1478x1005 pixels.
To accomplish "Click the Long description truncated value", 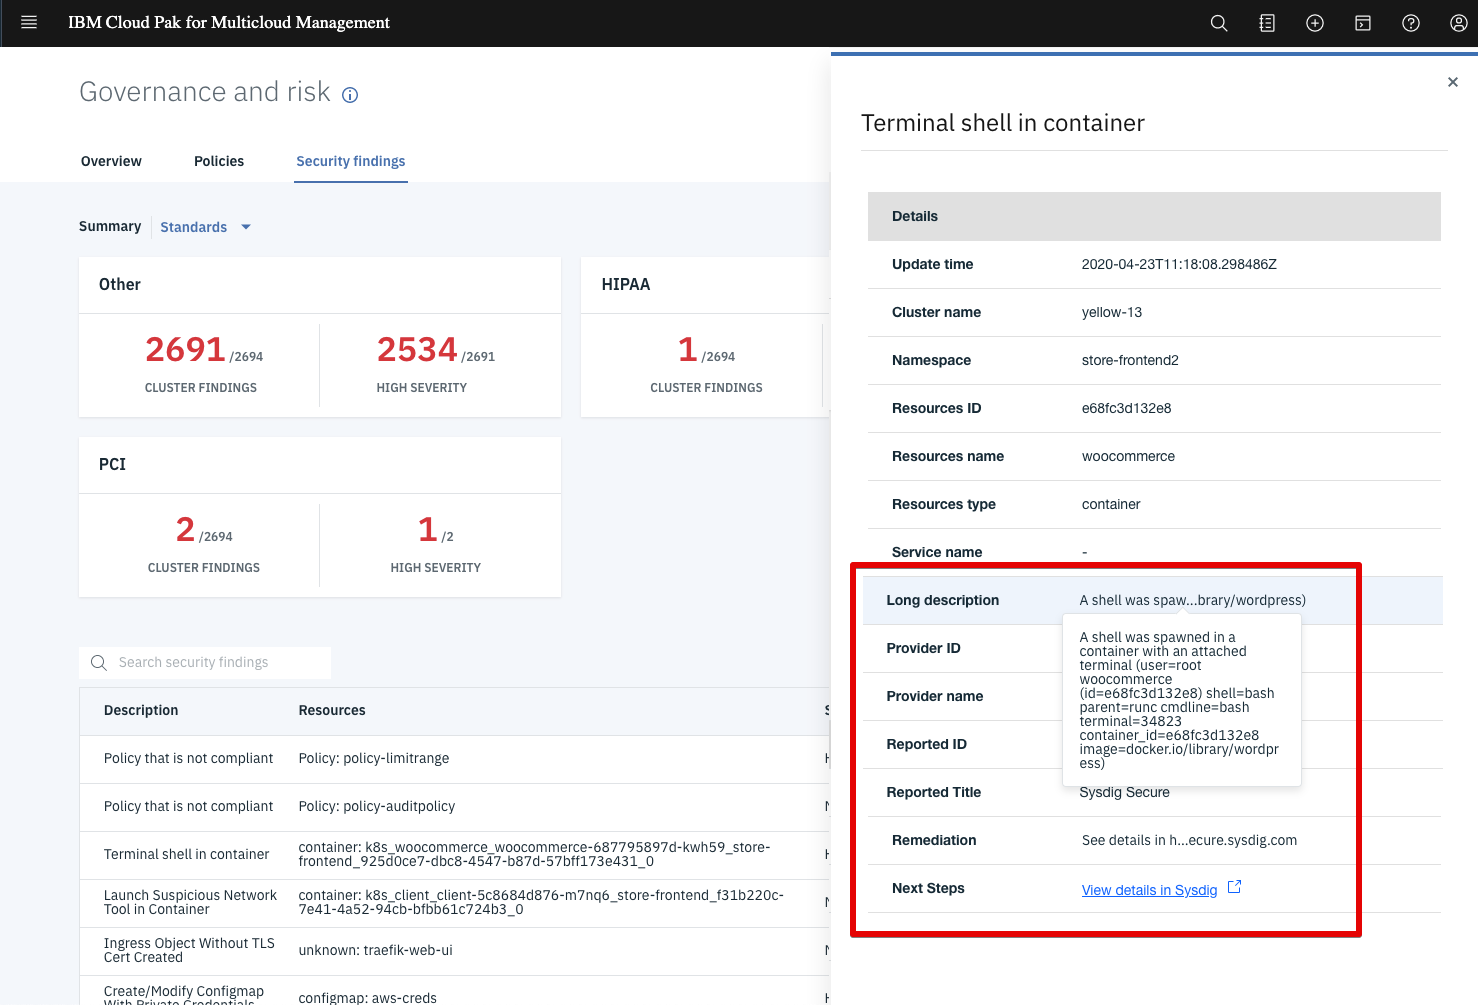I will coord(1192,600).
